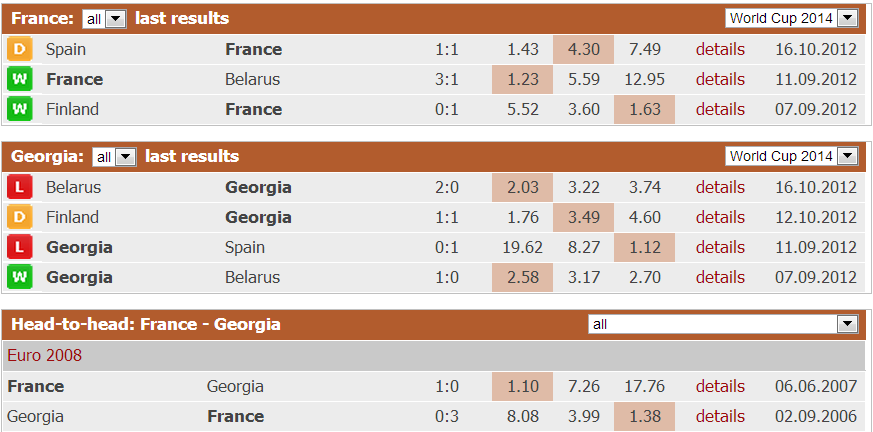Open Georgia's 'all' venue filter dropdown
Image resolution: width=873 pixels, height=432 pixels.
(x=114, y=157)
